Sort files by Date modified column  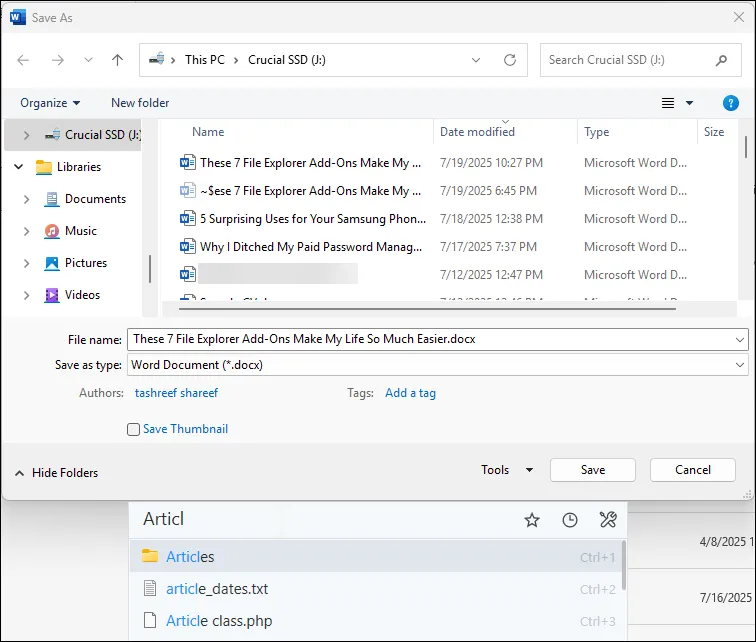tap(477, 132)
